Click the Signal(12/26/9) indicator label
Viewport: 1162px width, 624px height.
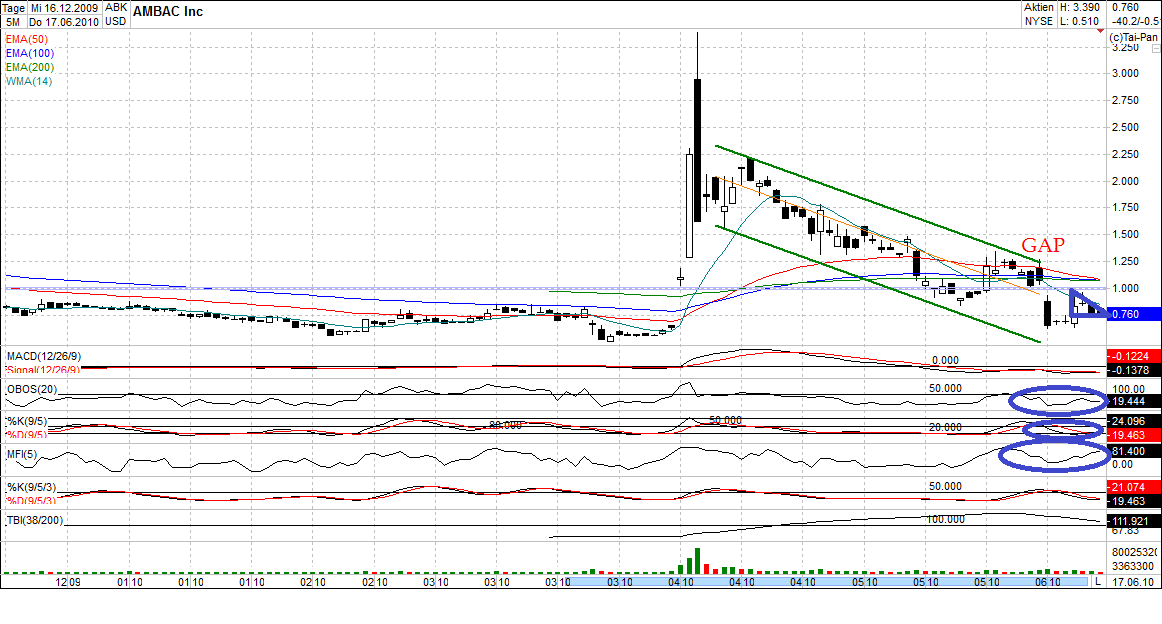click(x=44, y=369)
